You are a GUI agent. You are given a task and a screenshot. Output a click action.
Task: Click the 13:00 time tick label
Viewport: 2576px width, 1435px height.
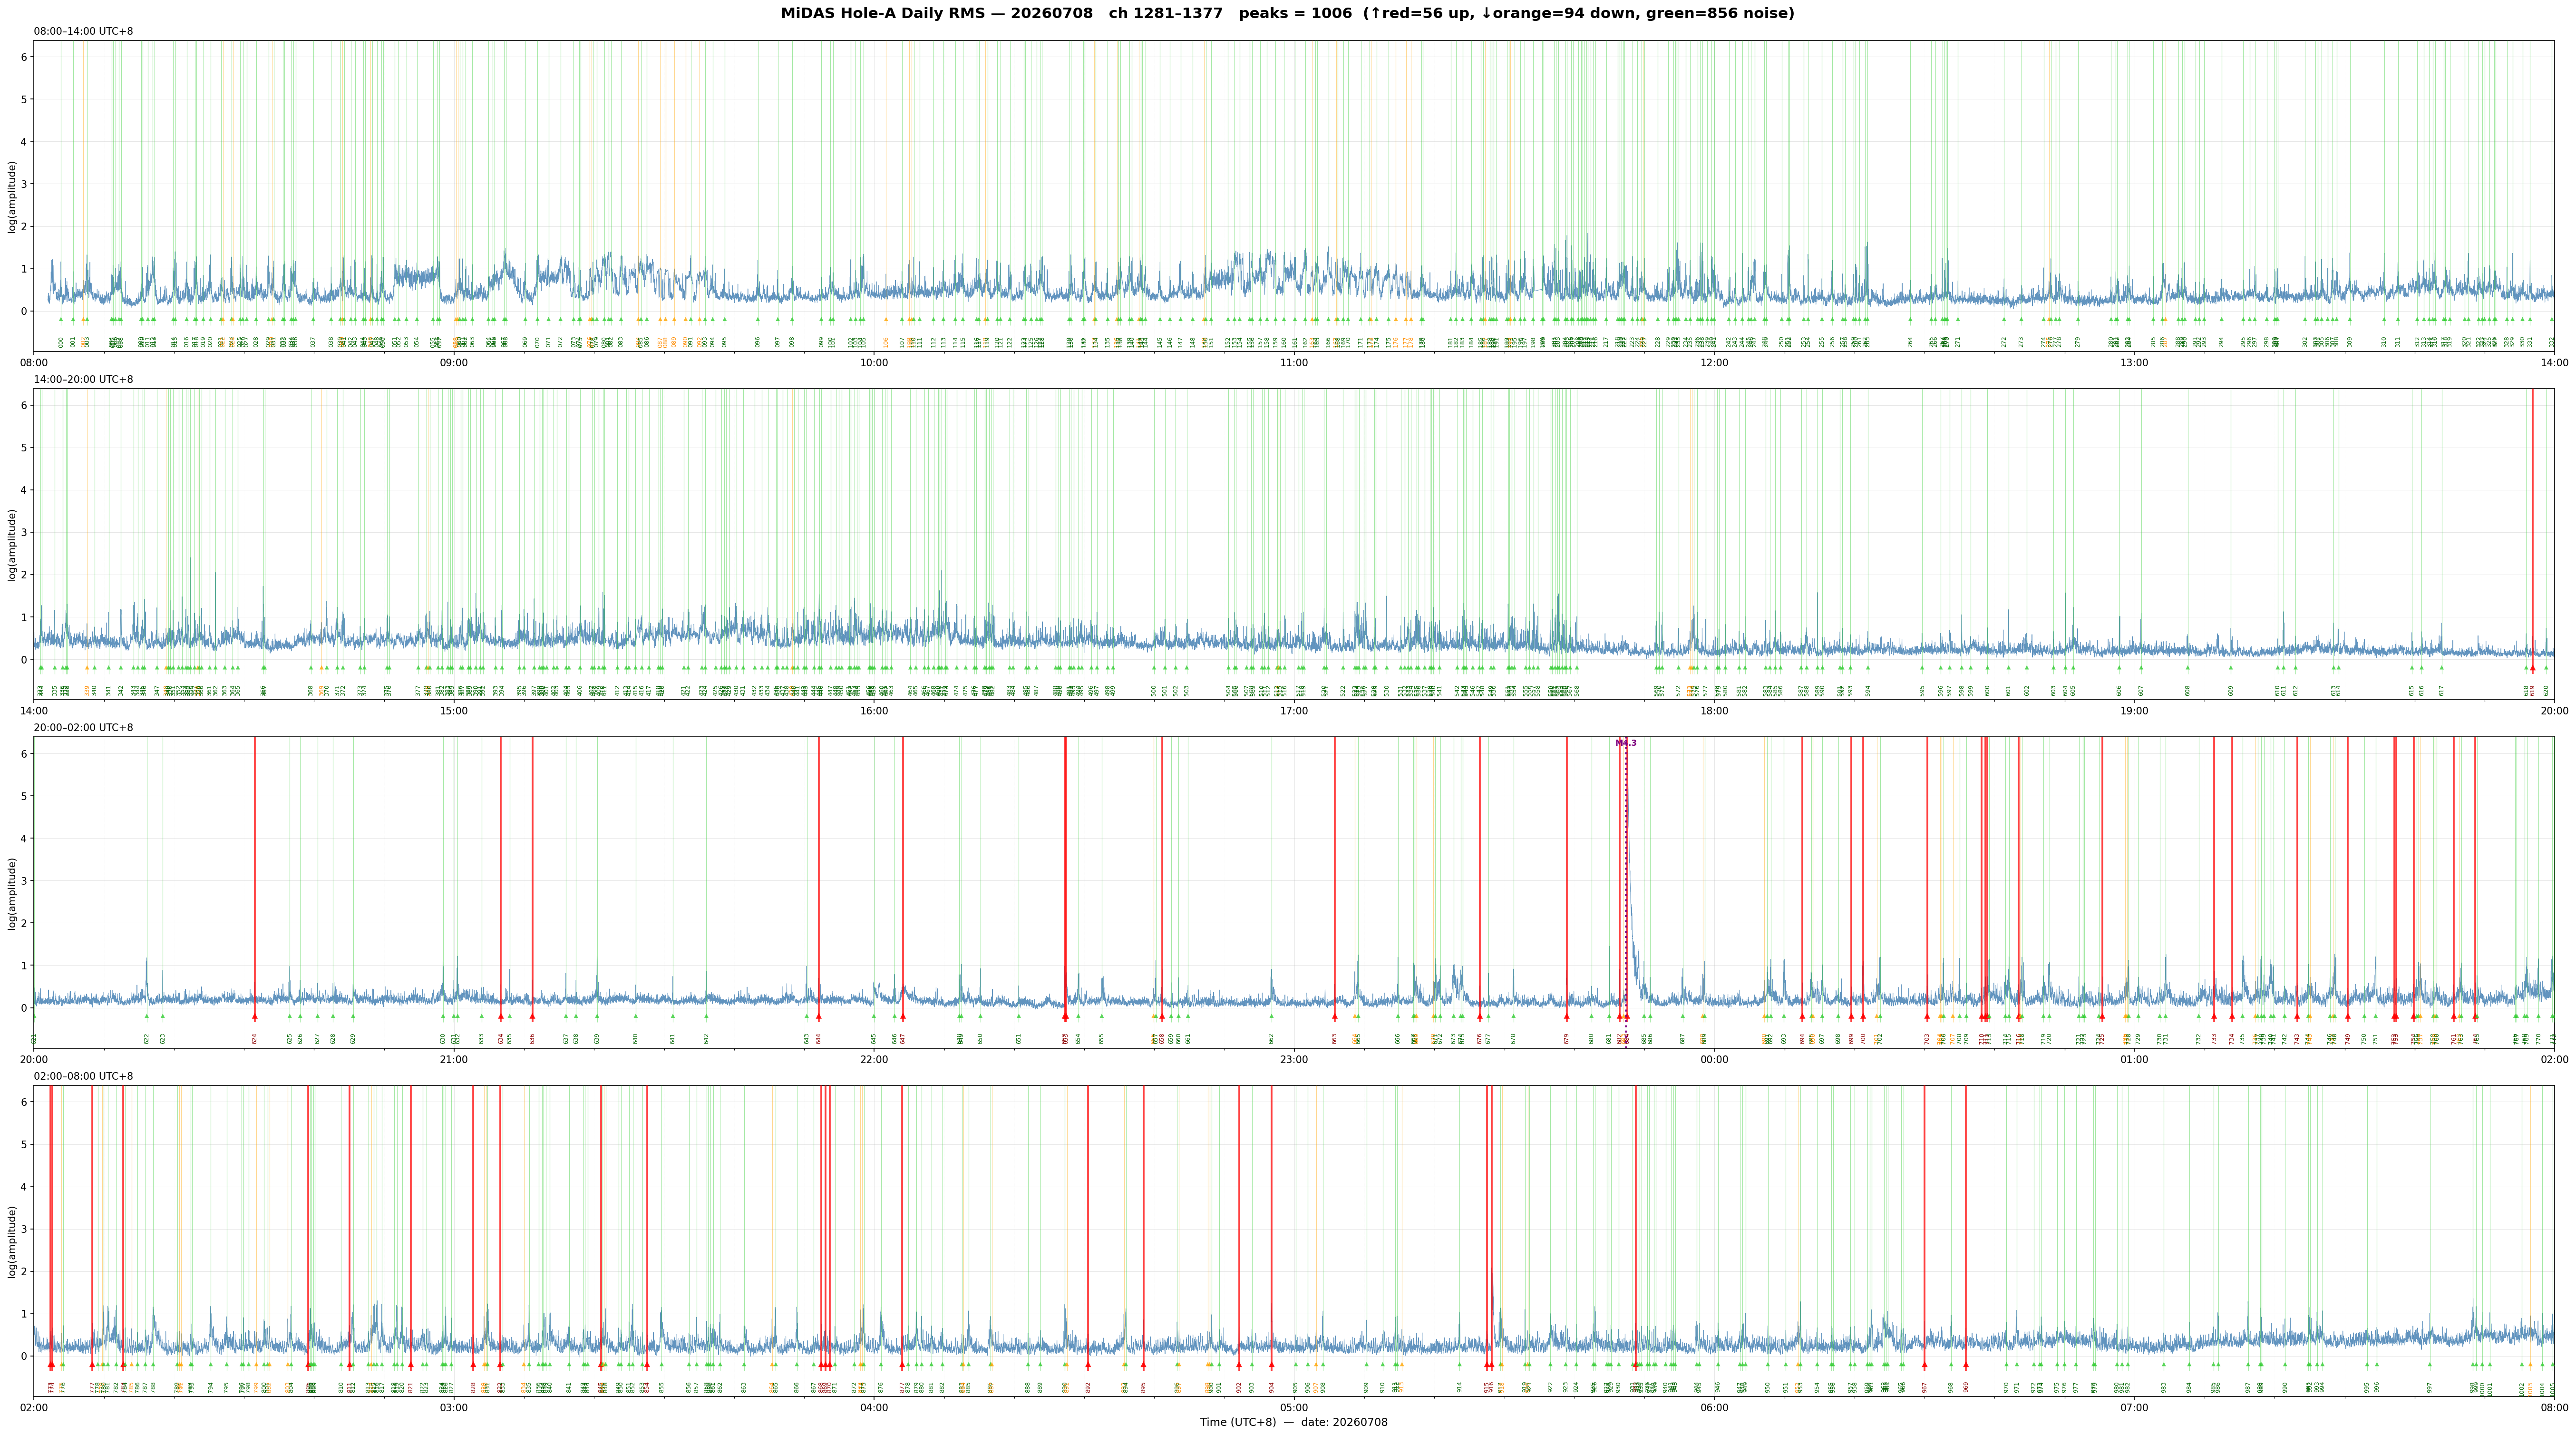click(x=2134, y=362)
